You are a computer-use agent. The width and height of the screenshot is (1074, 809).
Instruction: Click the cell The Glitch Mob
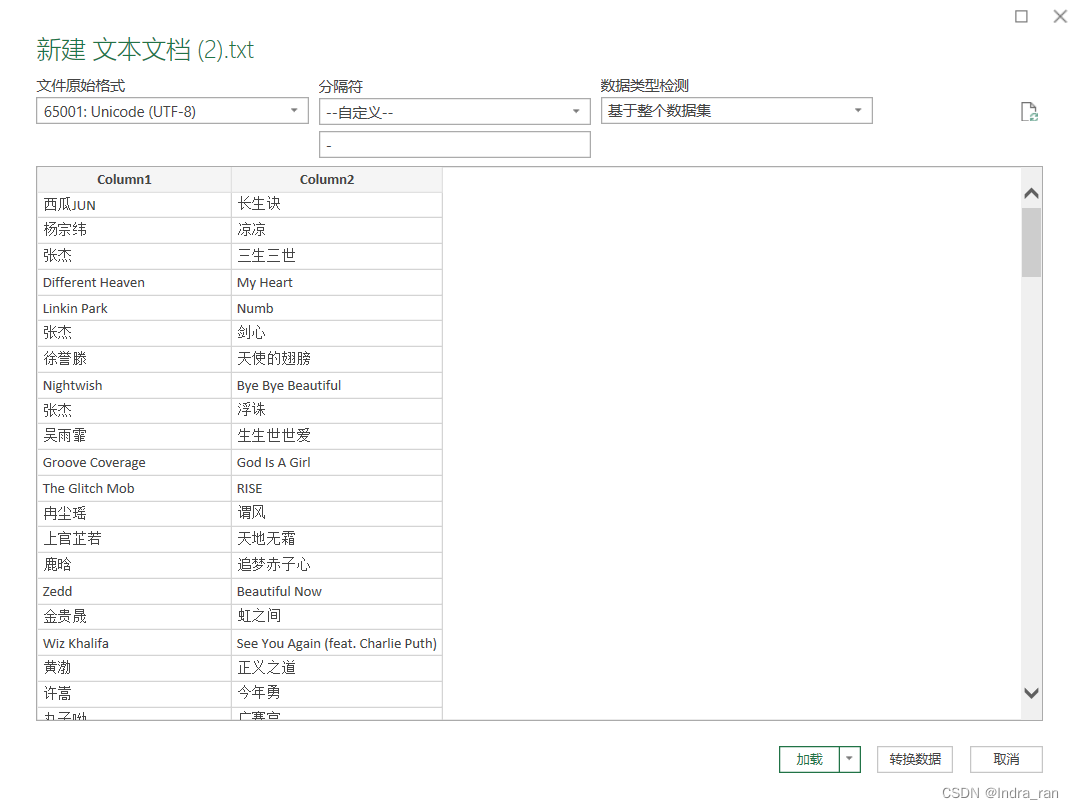click(134, 488)
